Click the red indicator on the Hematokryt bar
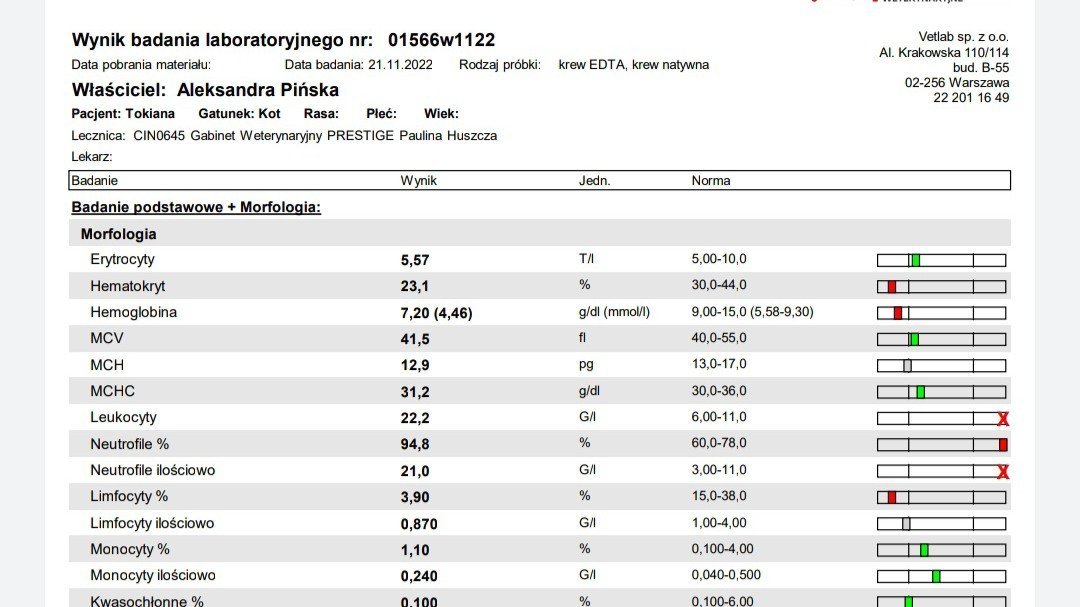The width and height of the screenshot is (1080, 607). pyautogui.click(x=892, y=287)
